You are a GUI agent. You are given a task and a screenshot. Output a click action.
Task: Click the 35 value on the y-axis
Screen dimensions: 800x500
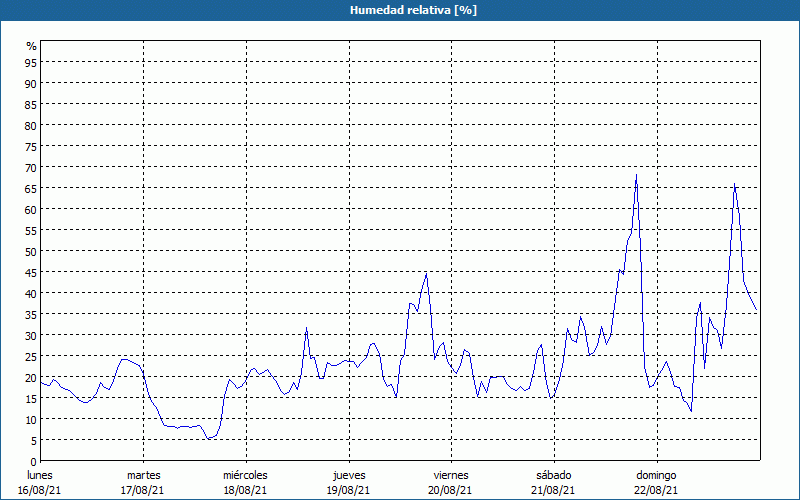[31, 314]
